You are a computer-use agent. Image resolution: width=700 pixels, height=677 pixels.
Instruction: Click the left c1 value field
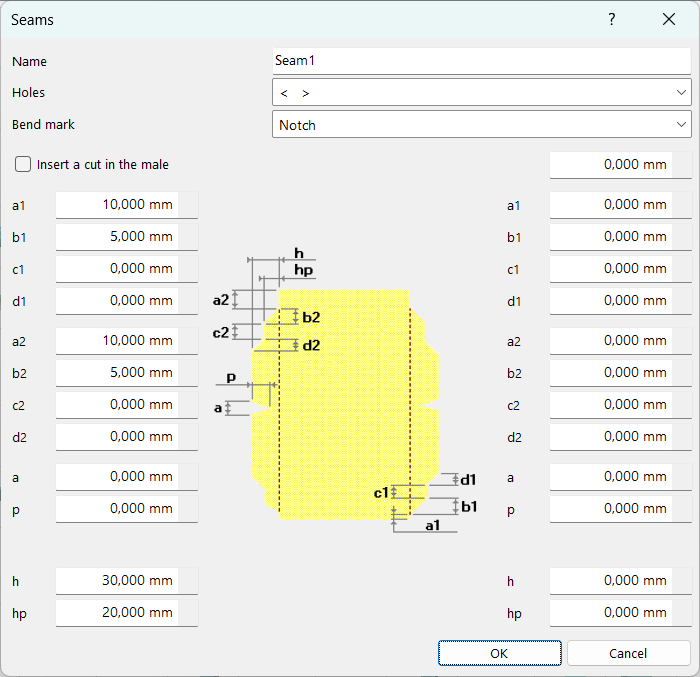pos(117,269)
